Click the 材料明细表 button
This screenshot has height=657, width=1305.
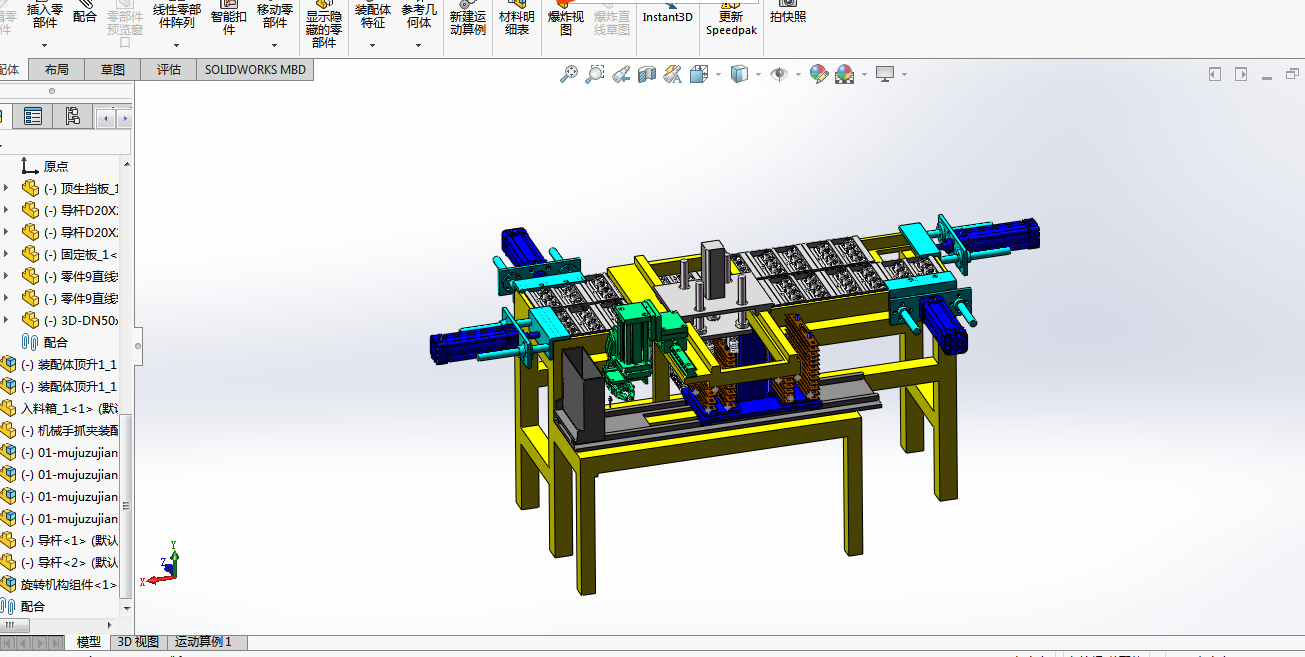click(x=517, y=23)
